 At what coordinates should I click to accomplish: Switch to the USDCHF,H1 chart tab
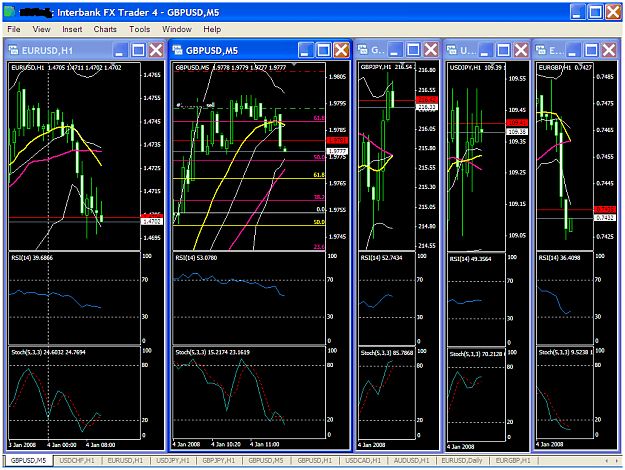pyautogui.click(x=77, y=460)
